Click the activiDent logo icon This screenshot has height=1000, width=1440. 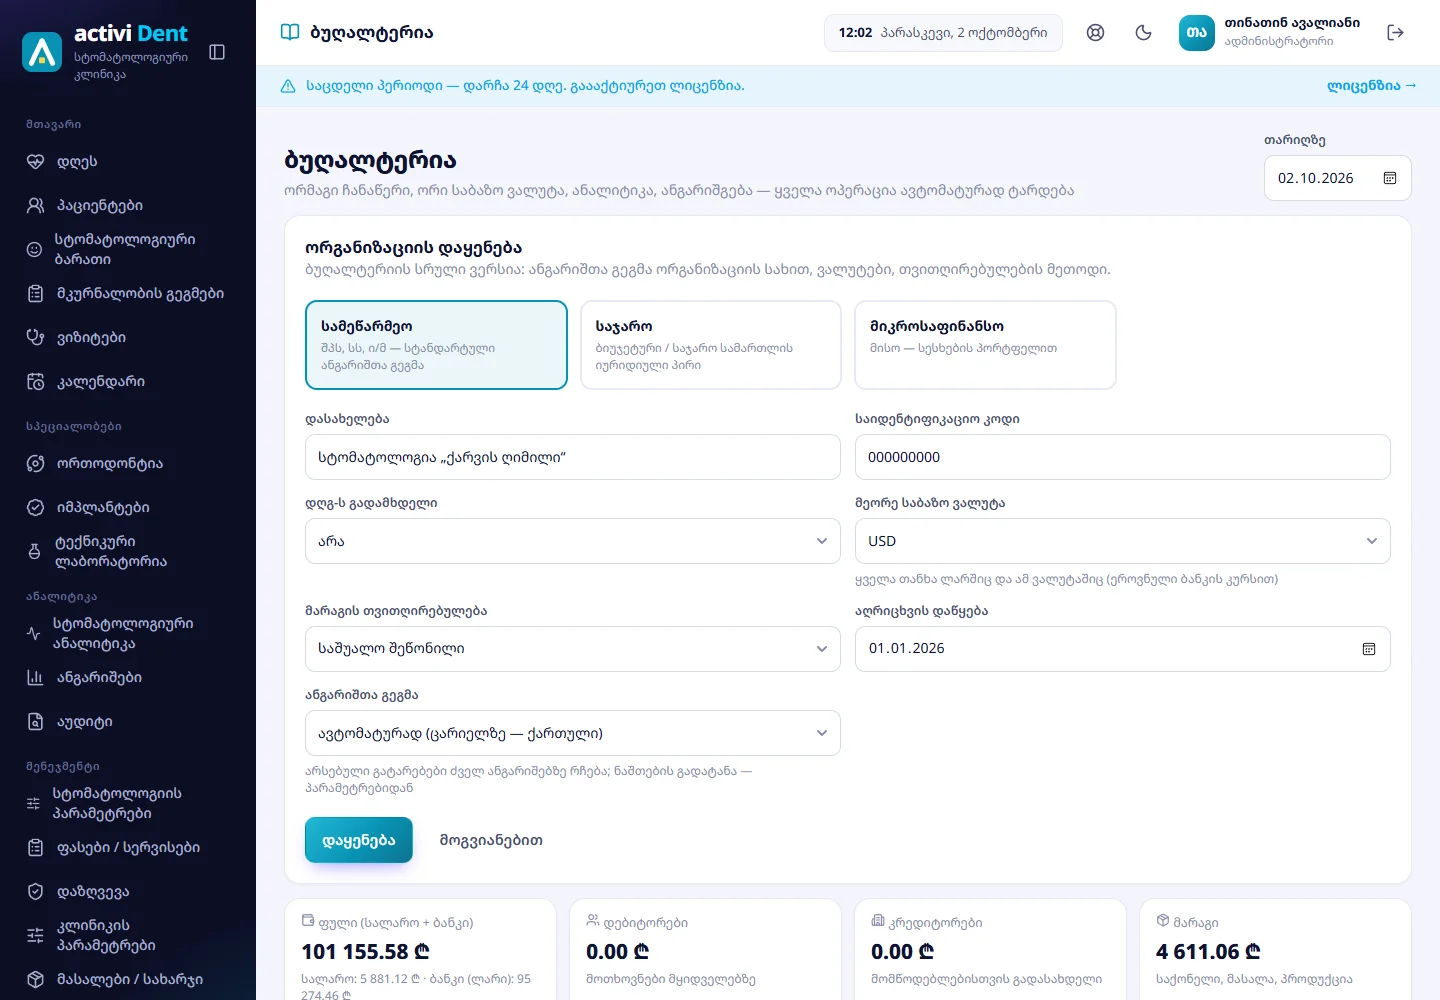point(42,52)
